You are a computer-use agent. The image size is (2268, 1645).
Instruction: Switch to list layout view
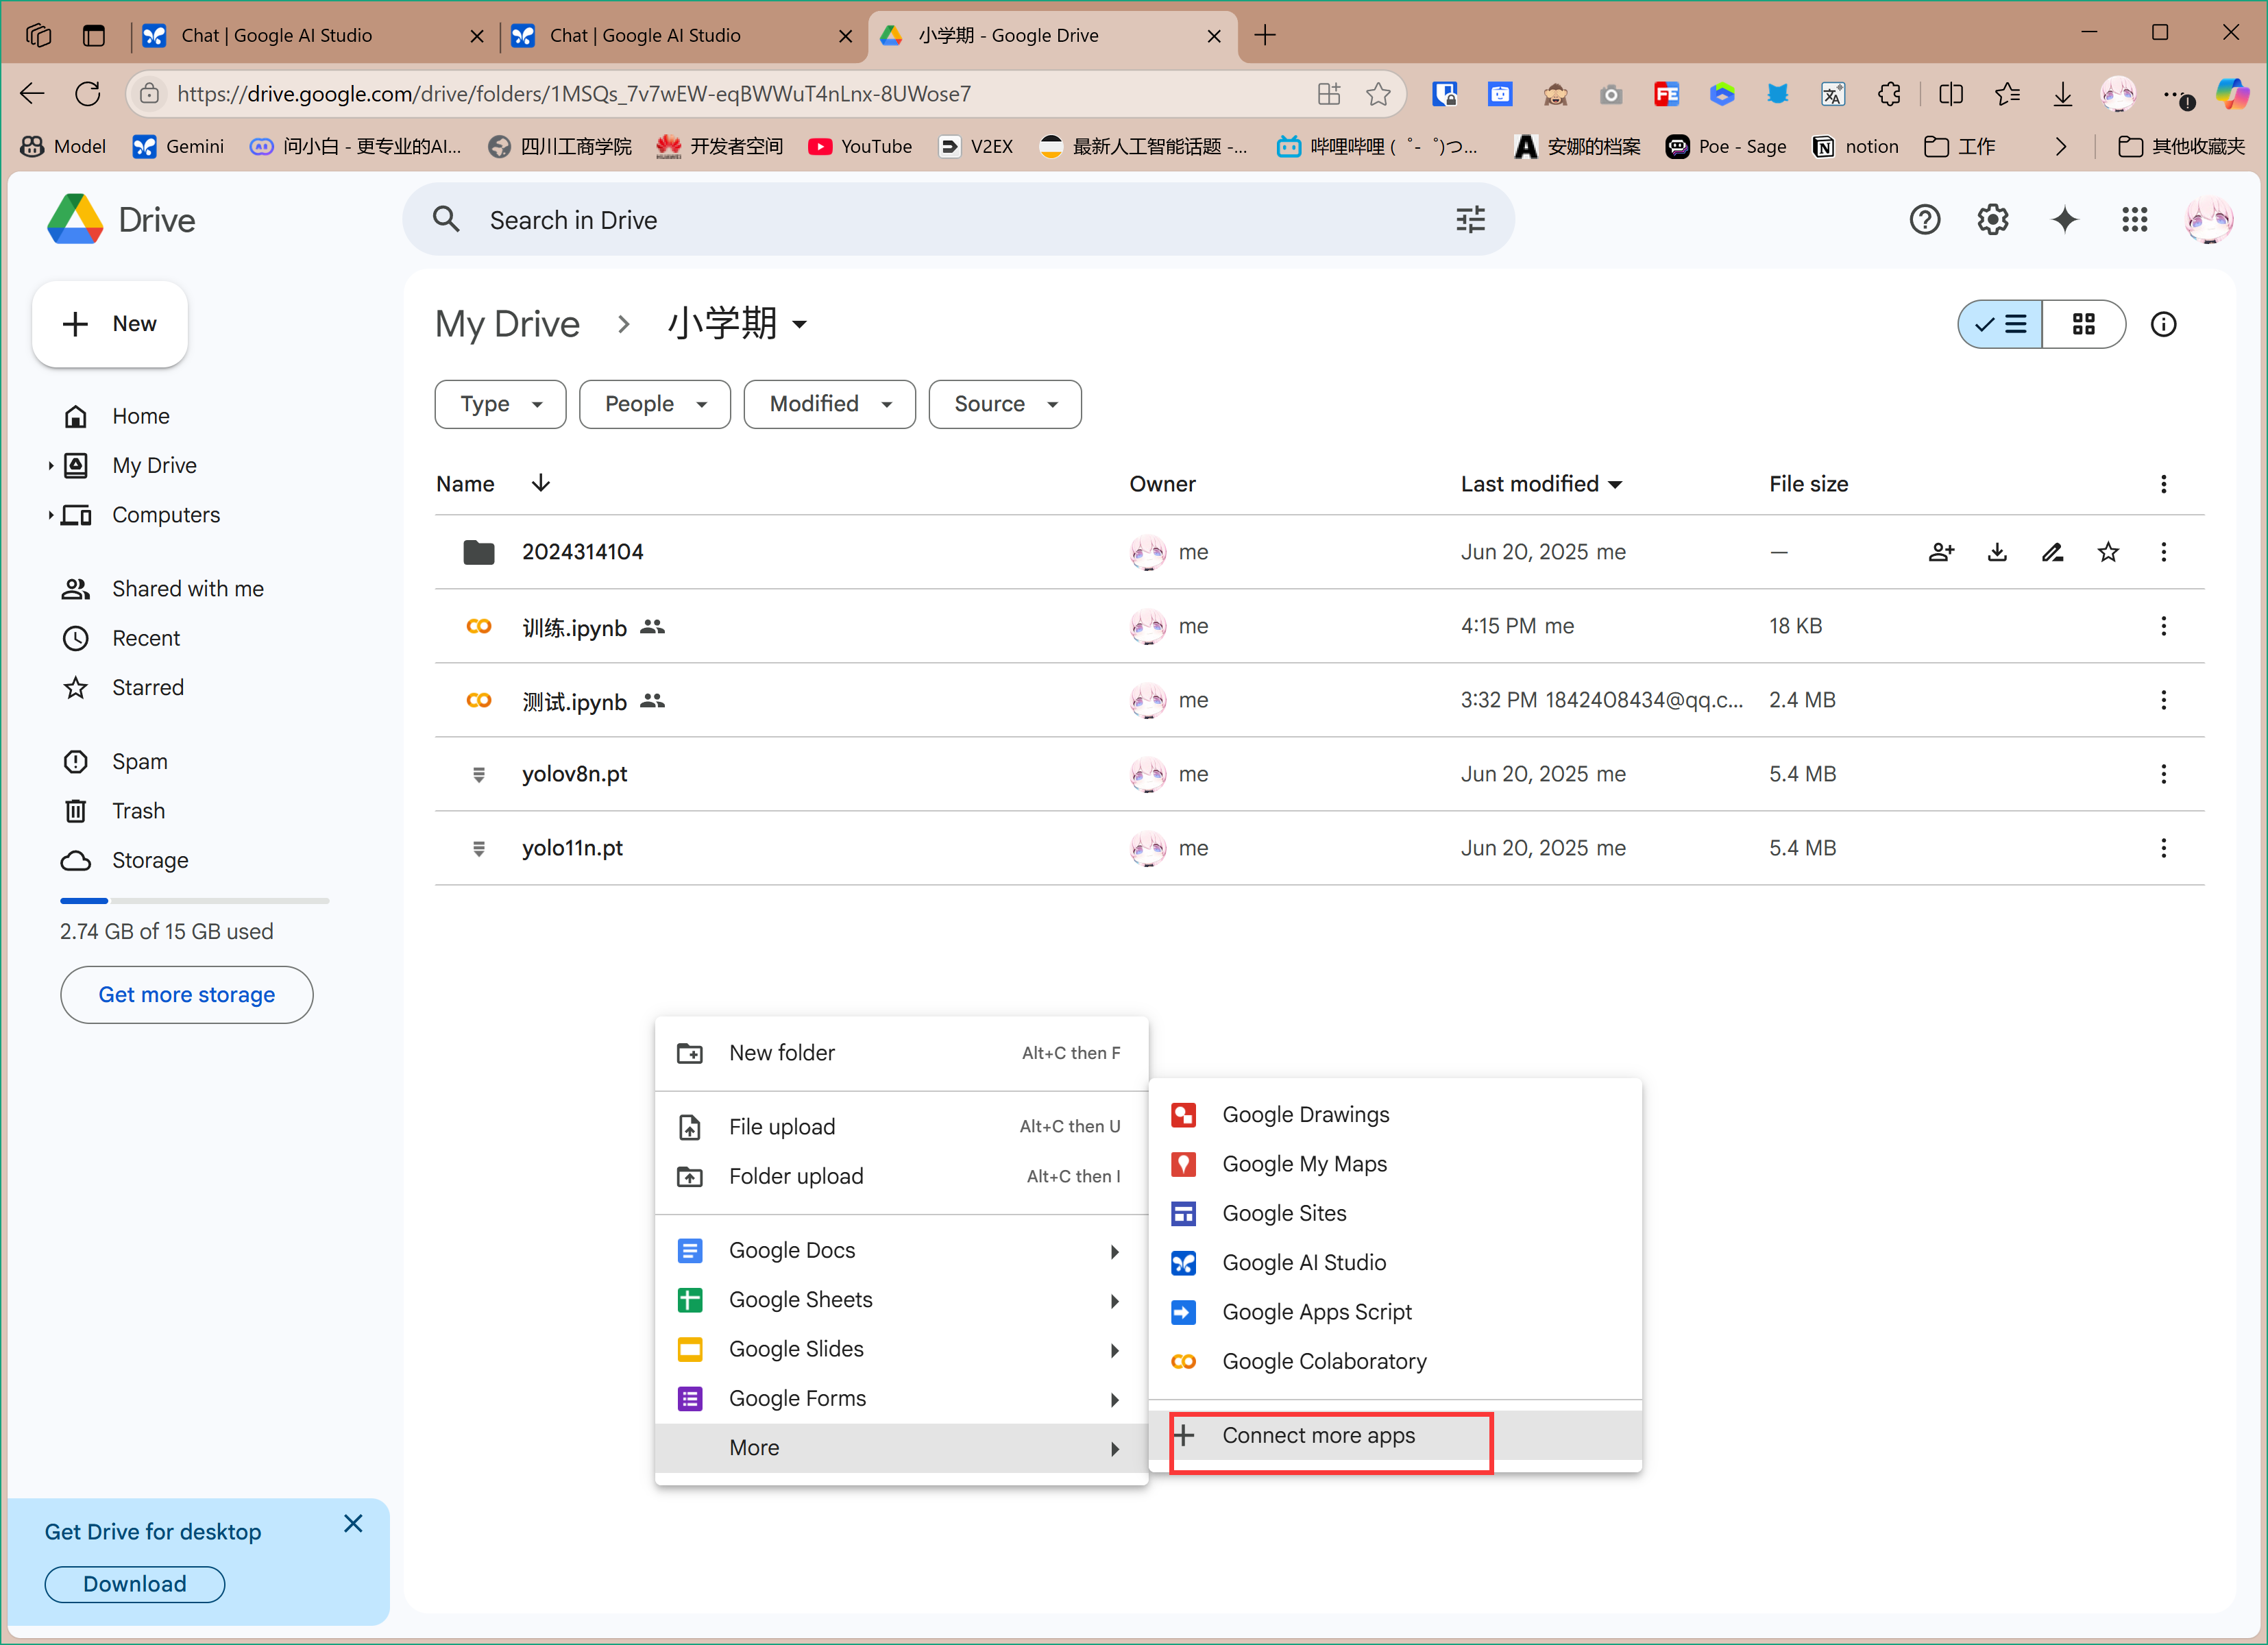coord(2000,324)
